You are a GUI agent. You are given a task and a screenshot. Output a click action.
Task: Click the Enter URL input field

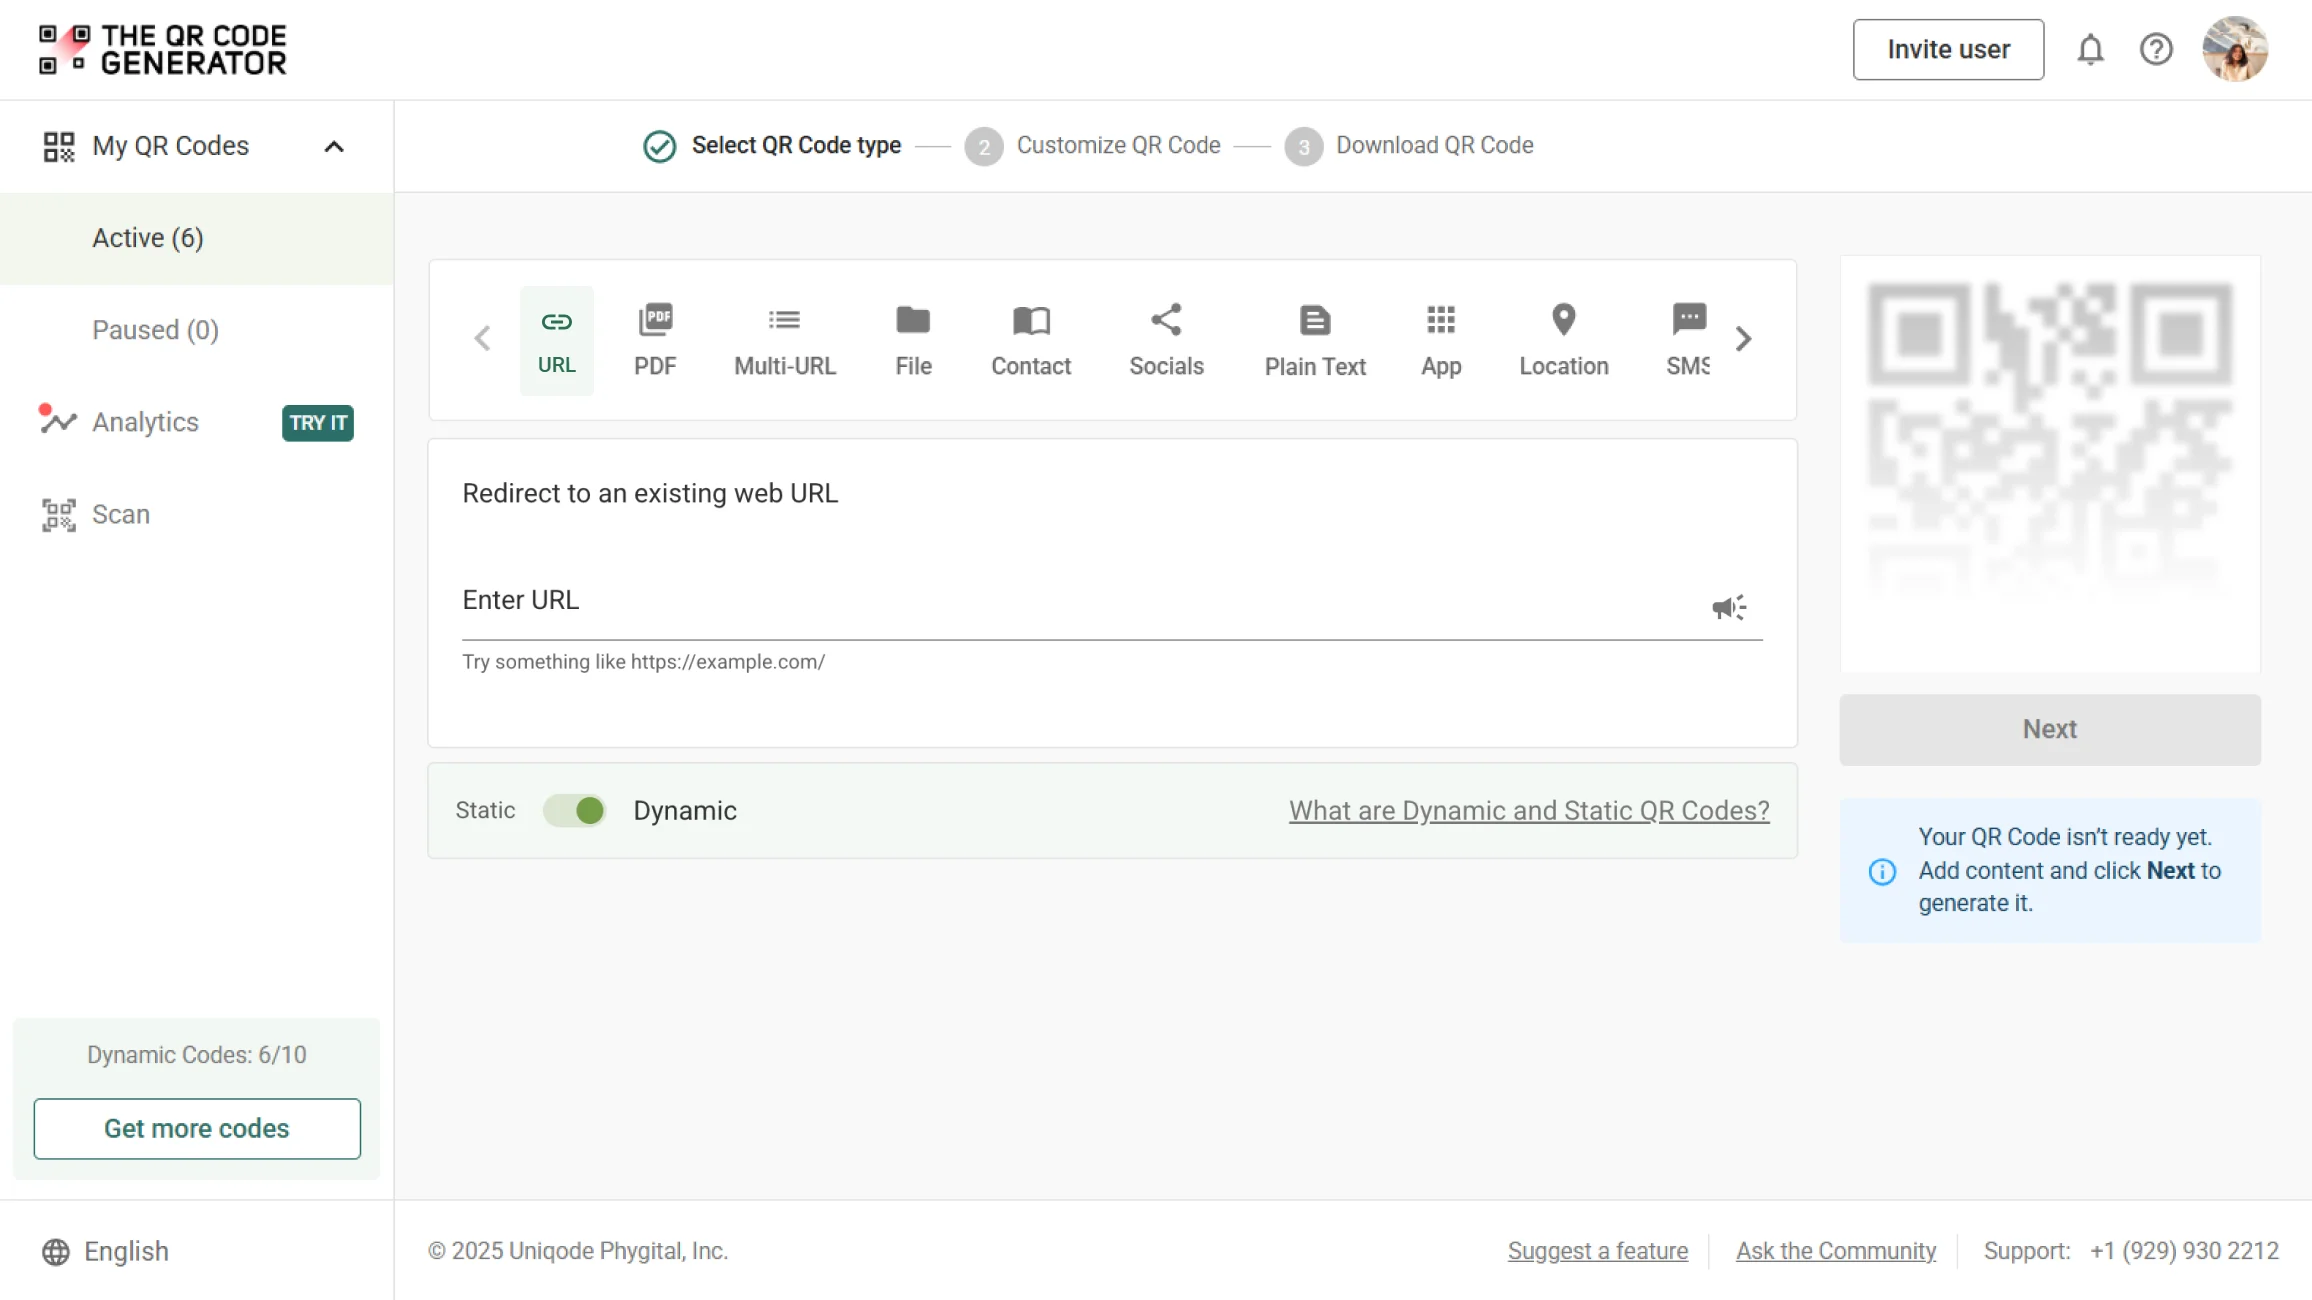1080,602
